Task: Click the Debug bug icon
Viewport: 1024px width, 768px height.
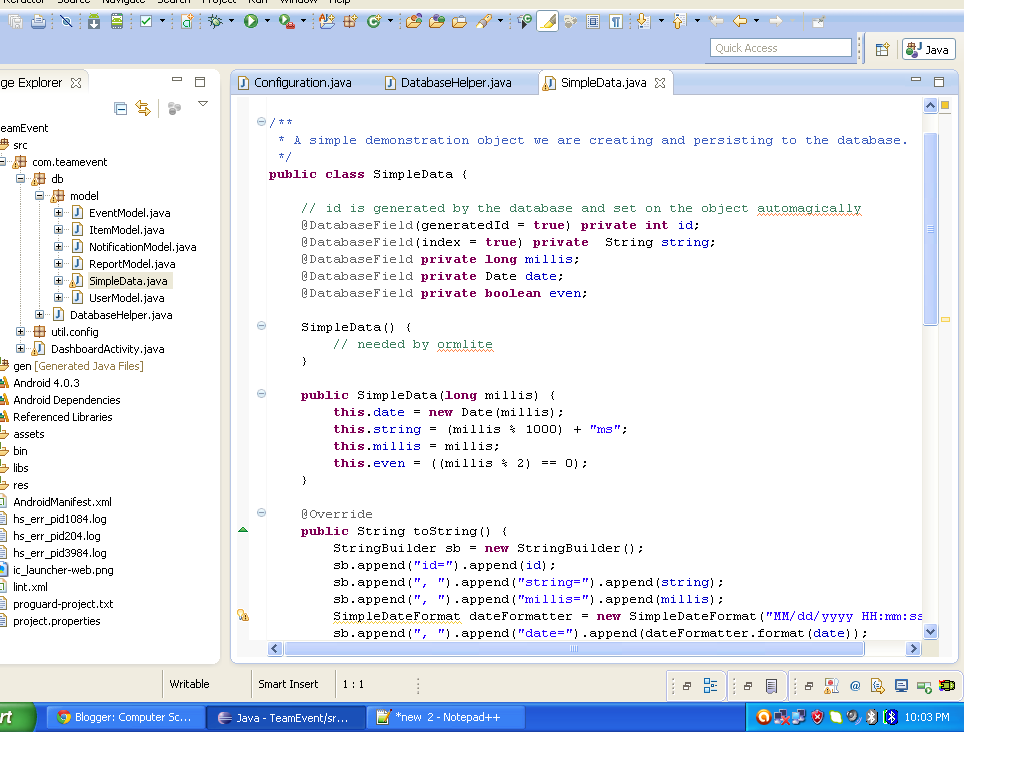Action: coord(215,22)
